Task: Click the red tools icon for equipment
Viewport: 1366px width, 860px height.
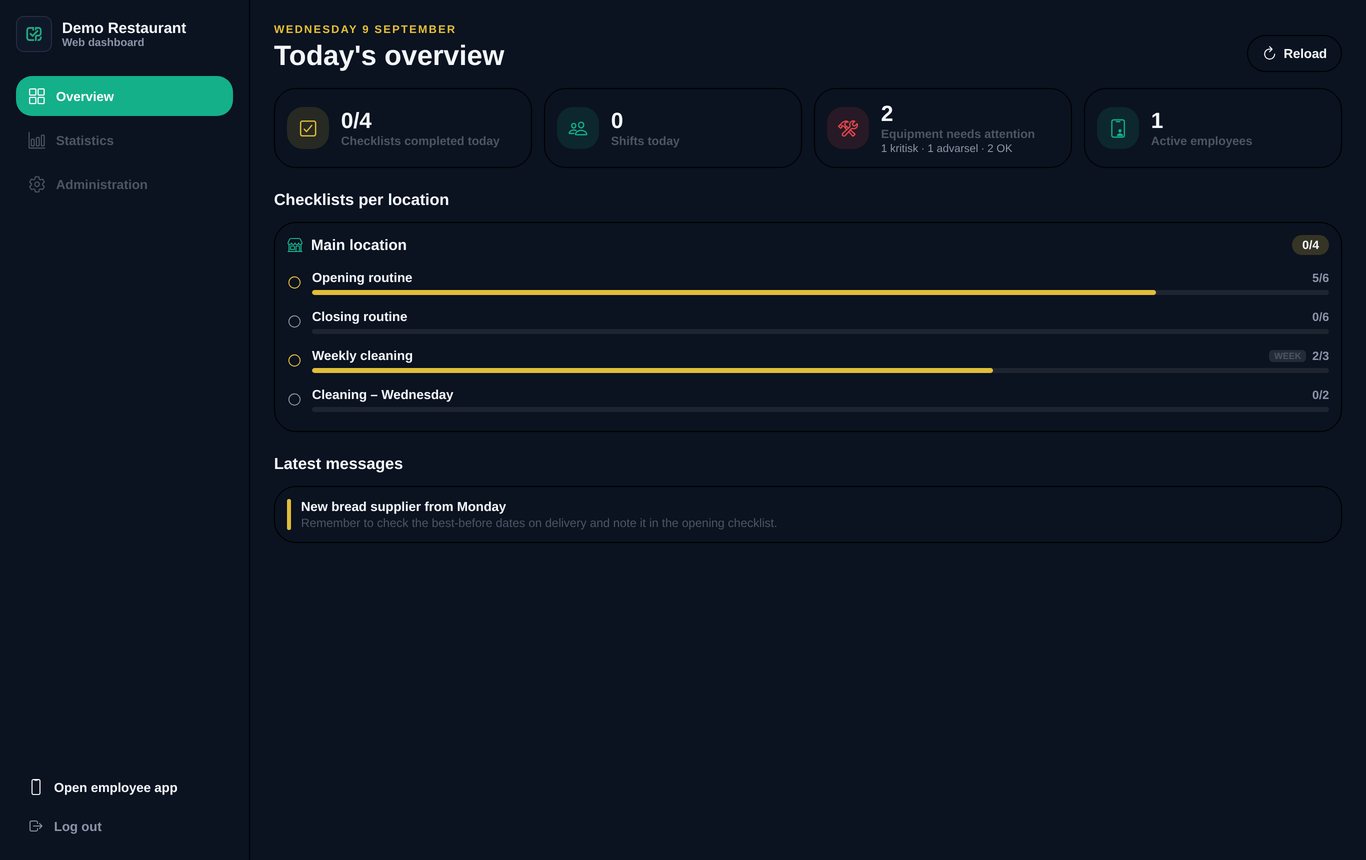Action: point(848,128)
